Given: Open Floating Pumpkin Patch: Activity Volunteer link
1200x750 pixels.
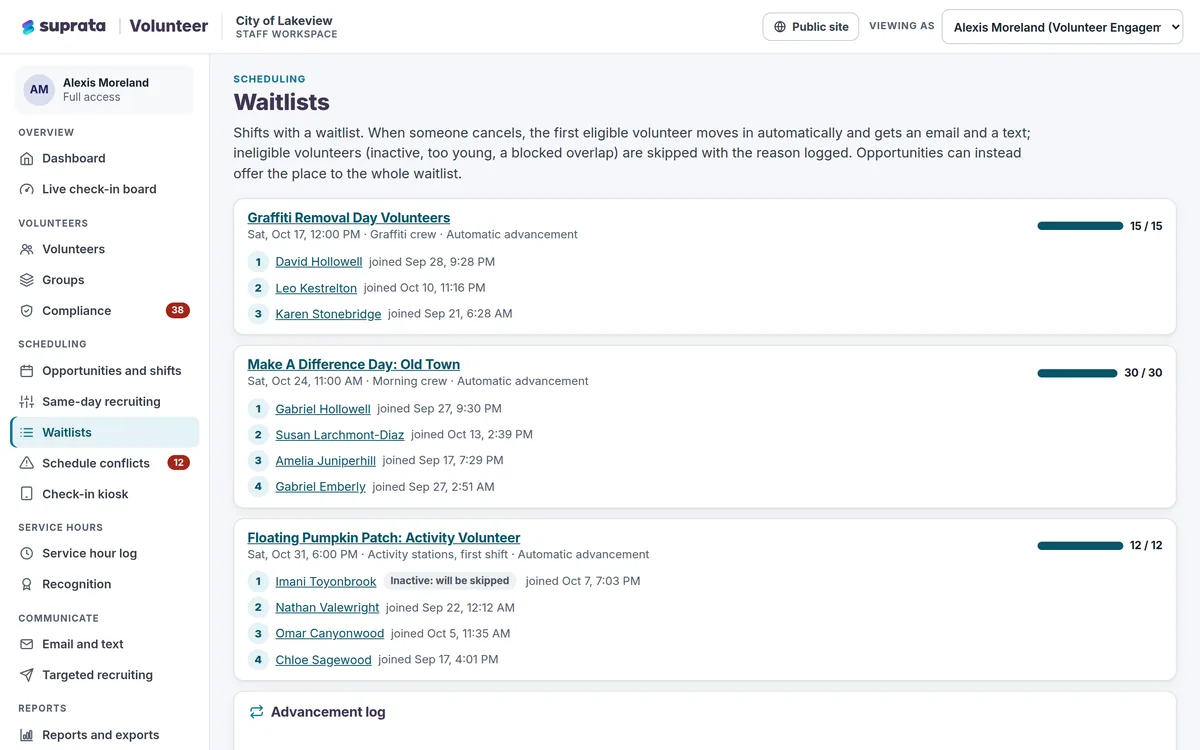Looking at the screenshot, I should [384, 538].
